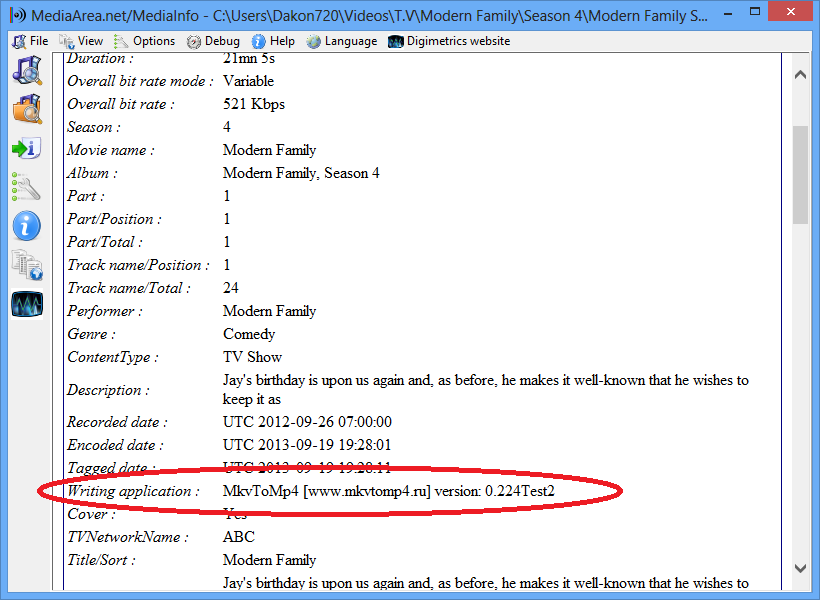Image resolution: width=820 pixels, height=600 pixels.
Task: Close the MediaInfo window
Action: click(791, 12)
